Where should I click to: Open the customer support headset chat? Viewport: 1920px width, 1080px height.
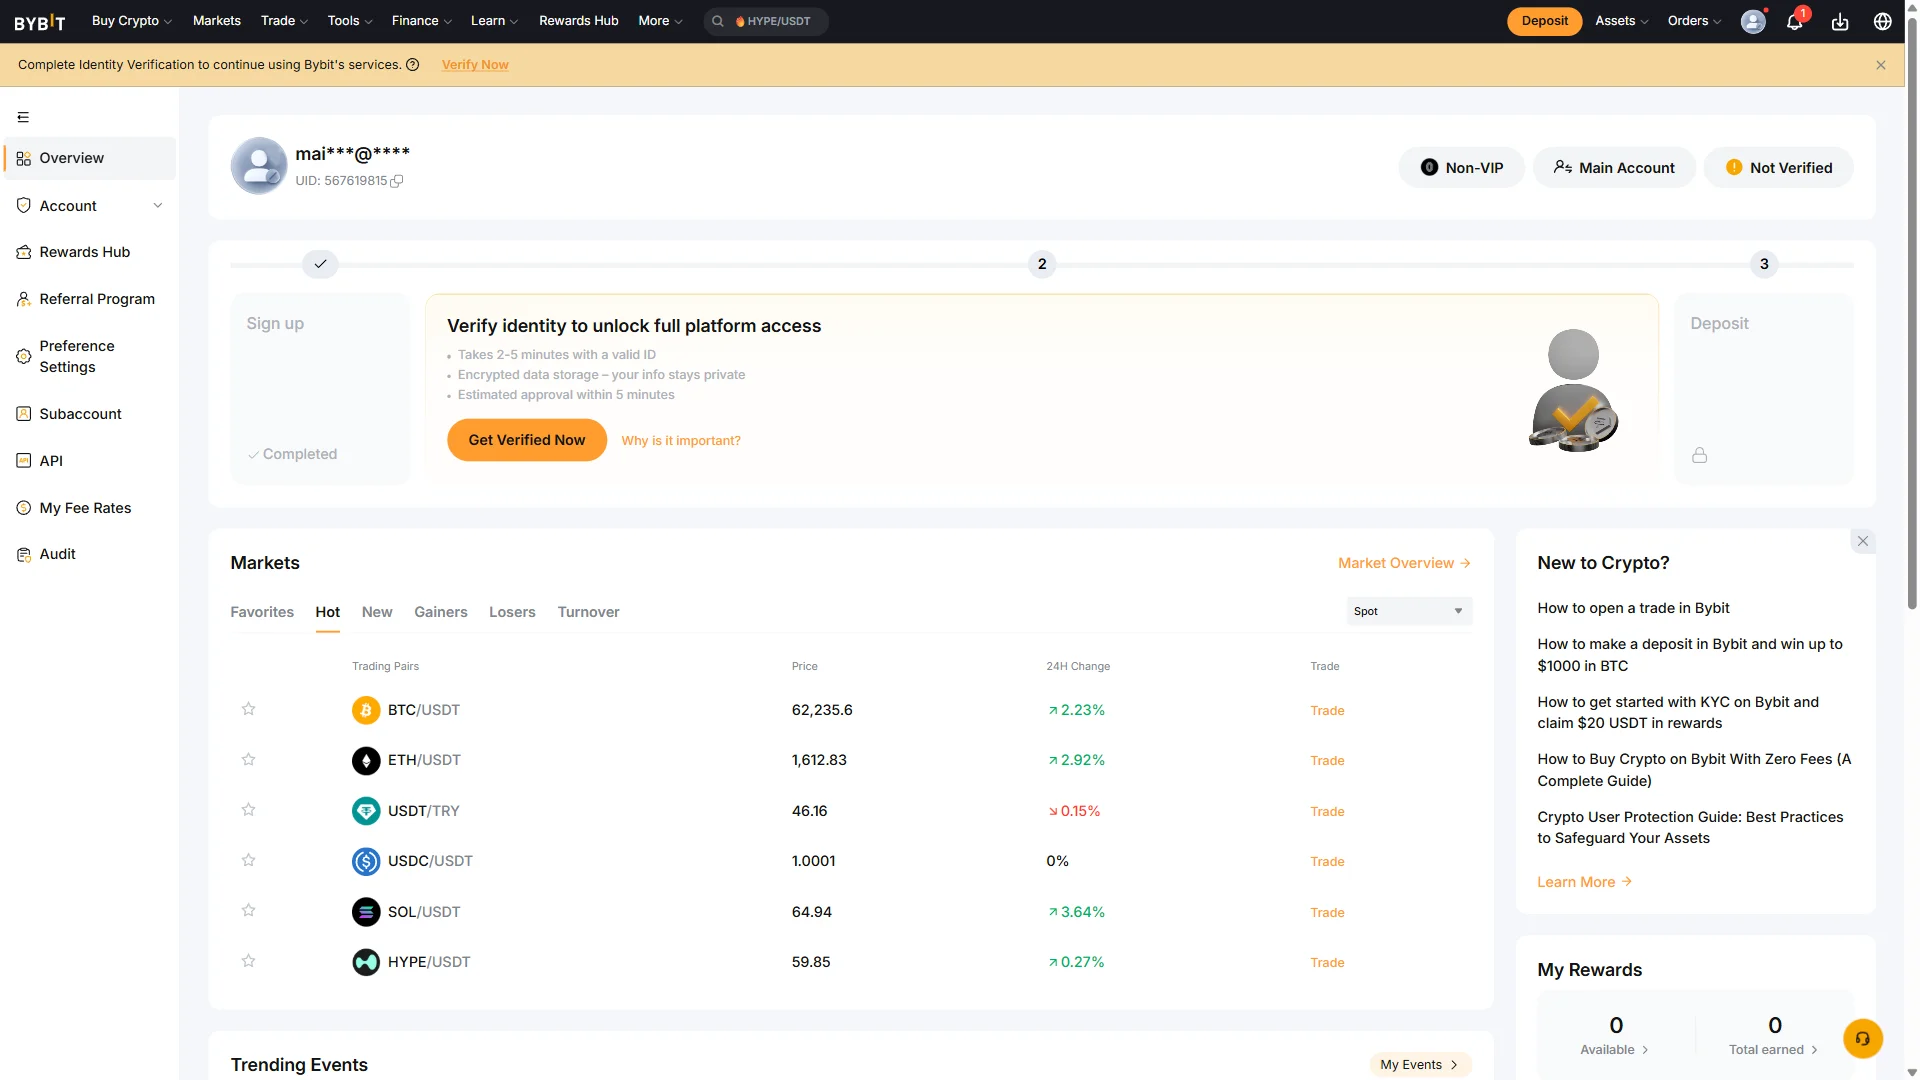coord(1863,1038)
